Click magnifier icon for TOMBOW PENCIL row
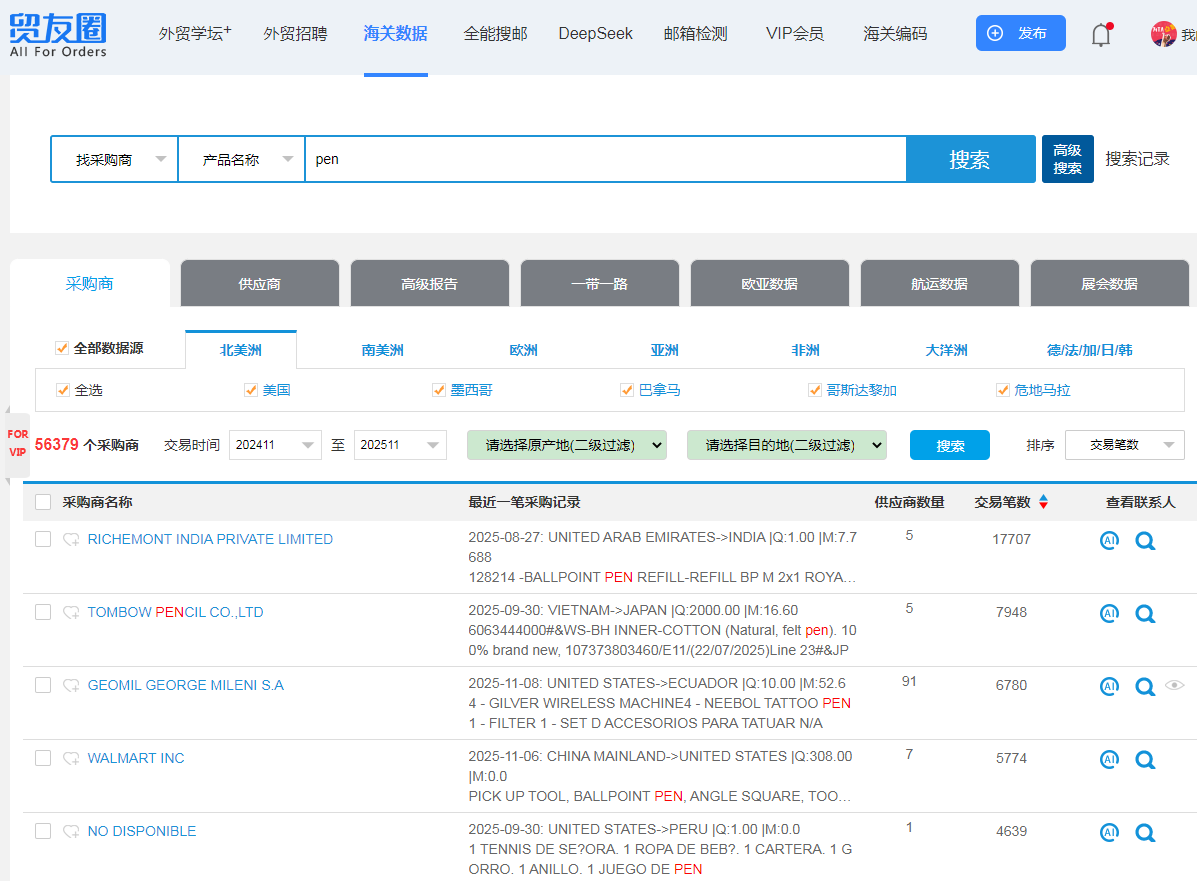1197x881 pixels. click(x=1145, y=614)
